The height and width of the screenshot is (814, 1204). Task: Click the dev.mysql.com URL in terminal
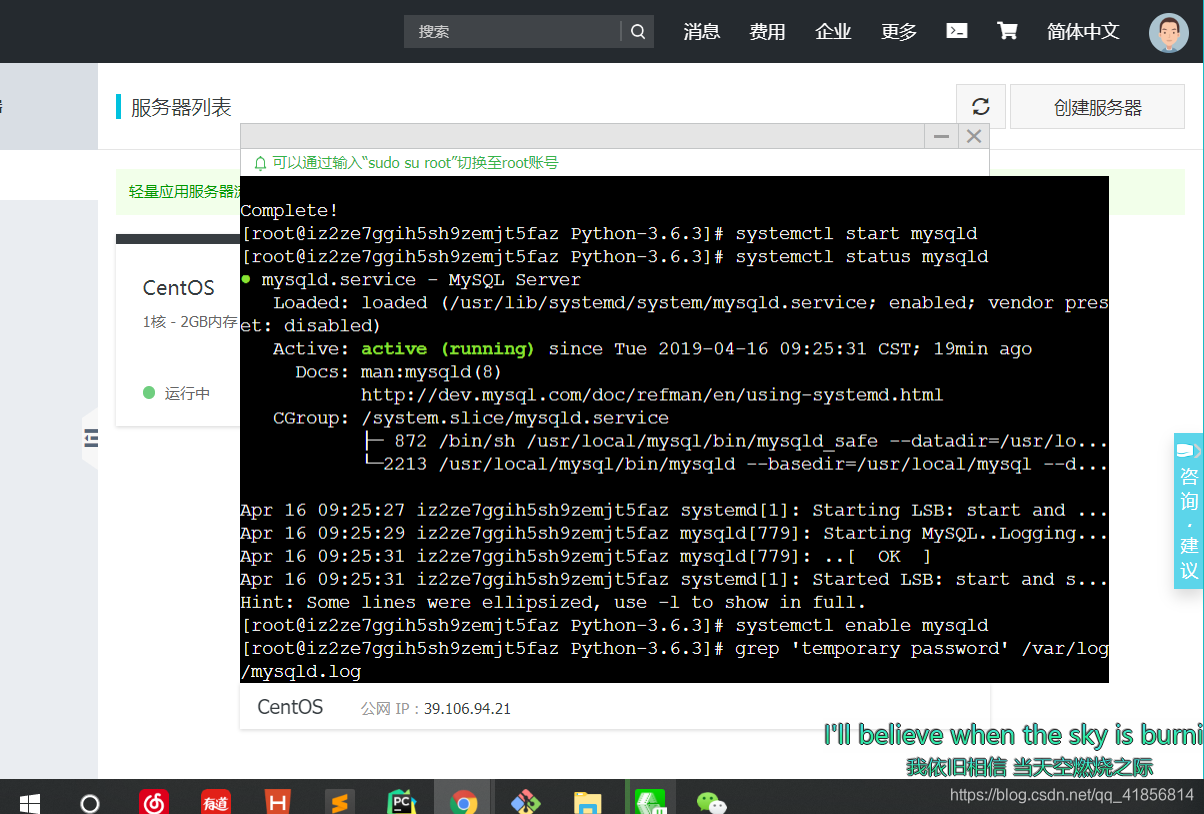tap(652, 395)
